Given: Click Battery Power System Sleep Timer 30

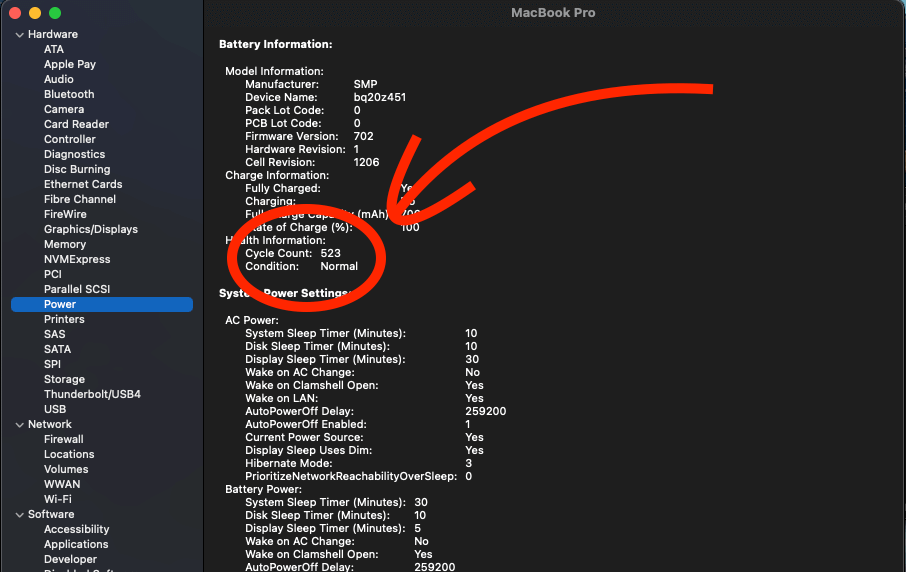Looking at the screenshot, I should [x=421, y=503].
